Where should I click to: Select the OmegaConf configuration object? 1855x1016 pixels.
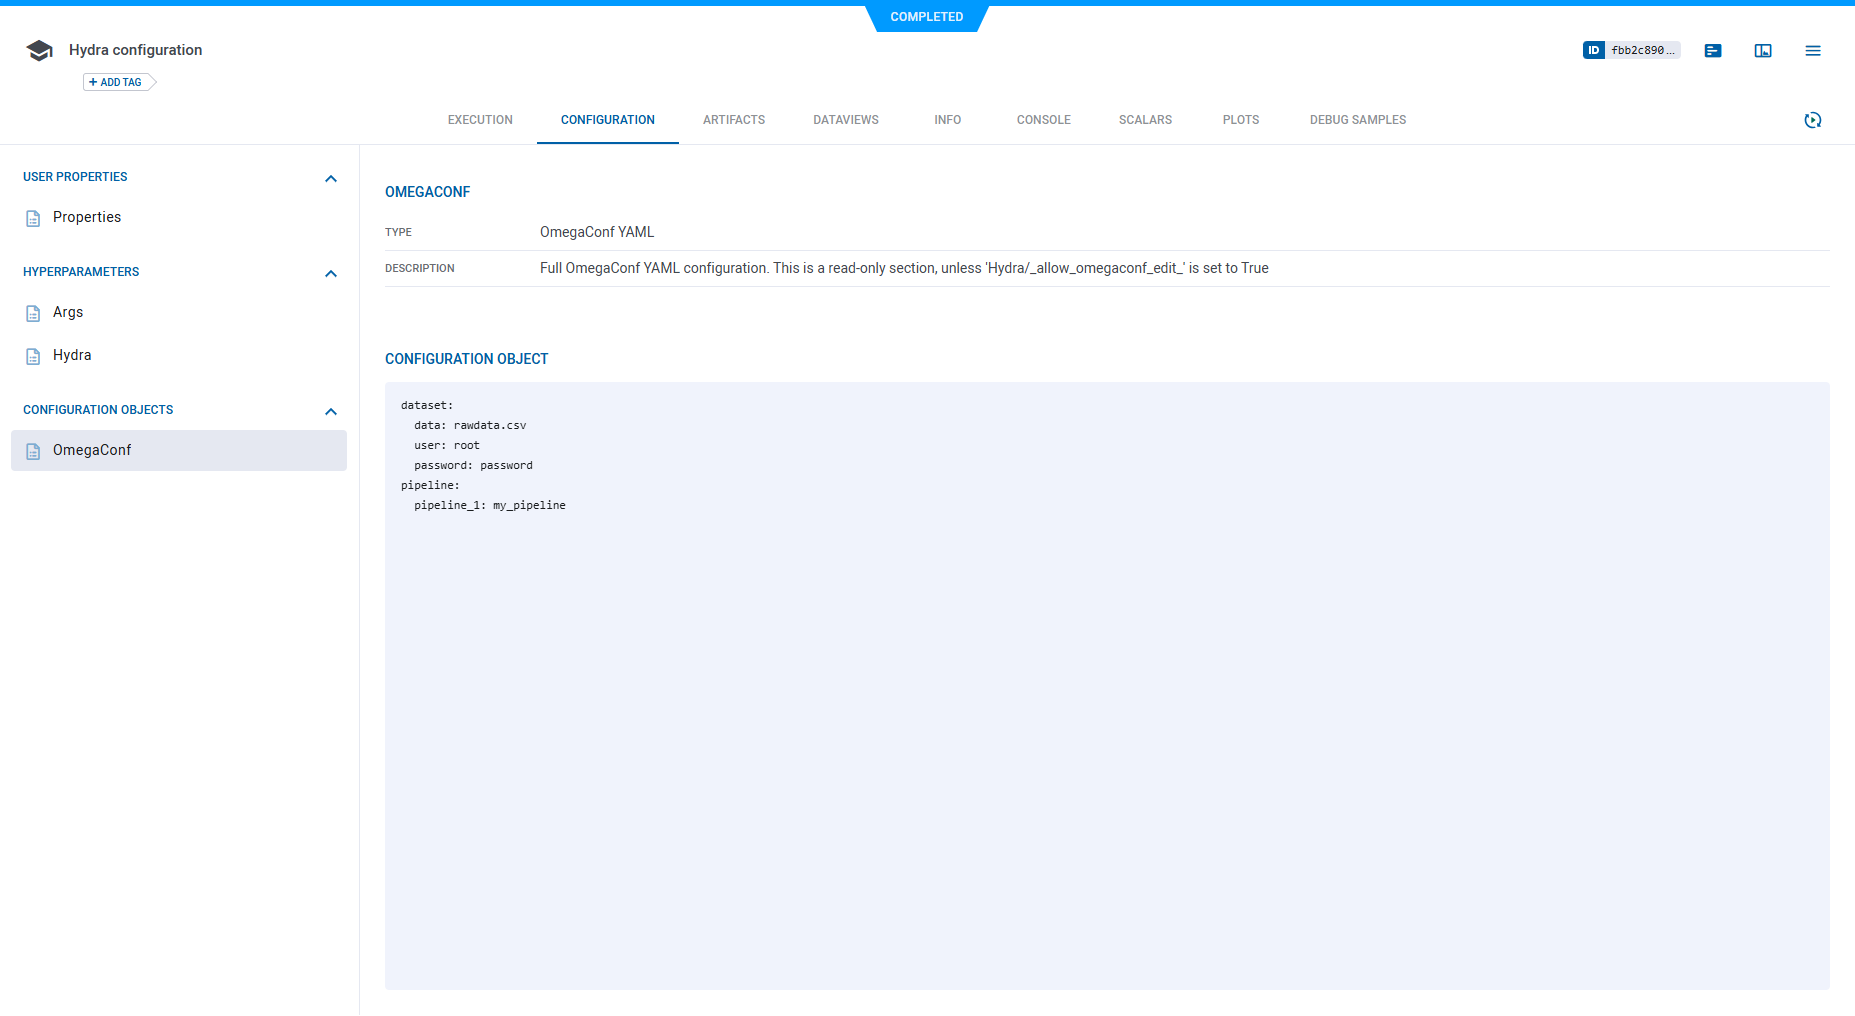(92, 450)
